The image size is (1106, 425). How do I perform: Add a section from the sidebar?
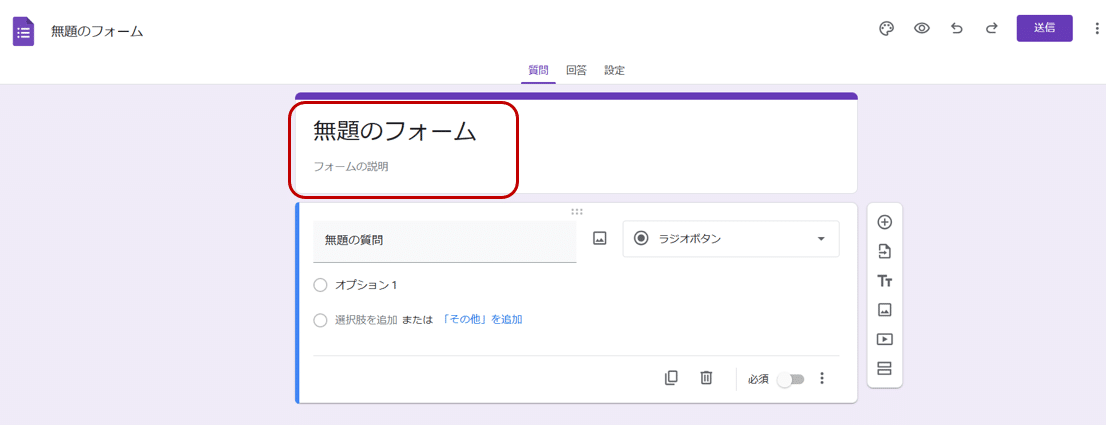click(x=884, y=369)
